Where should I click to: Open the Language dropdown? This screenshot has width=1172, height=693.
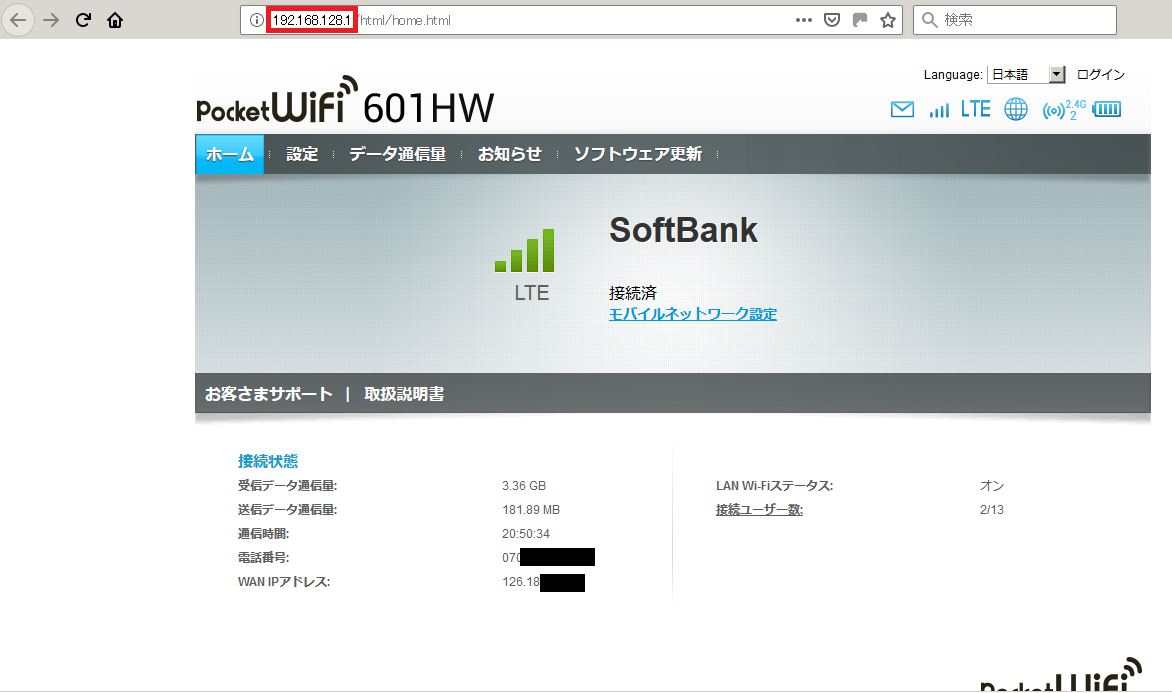pyautogui.click(x=1026, y=75)
